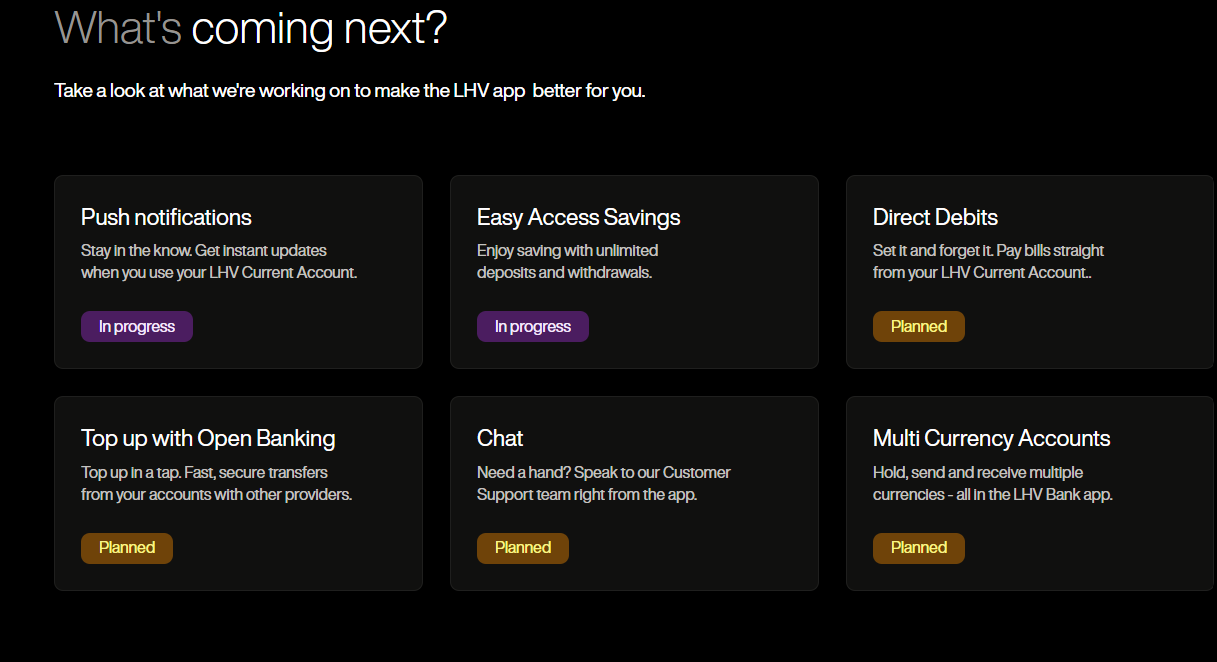Viewport: 1217px width, 662px height.
Task: Click the Top up in a tap description
Action: pos(216,483)
